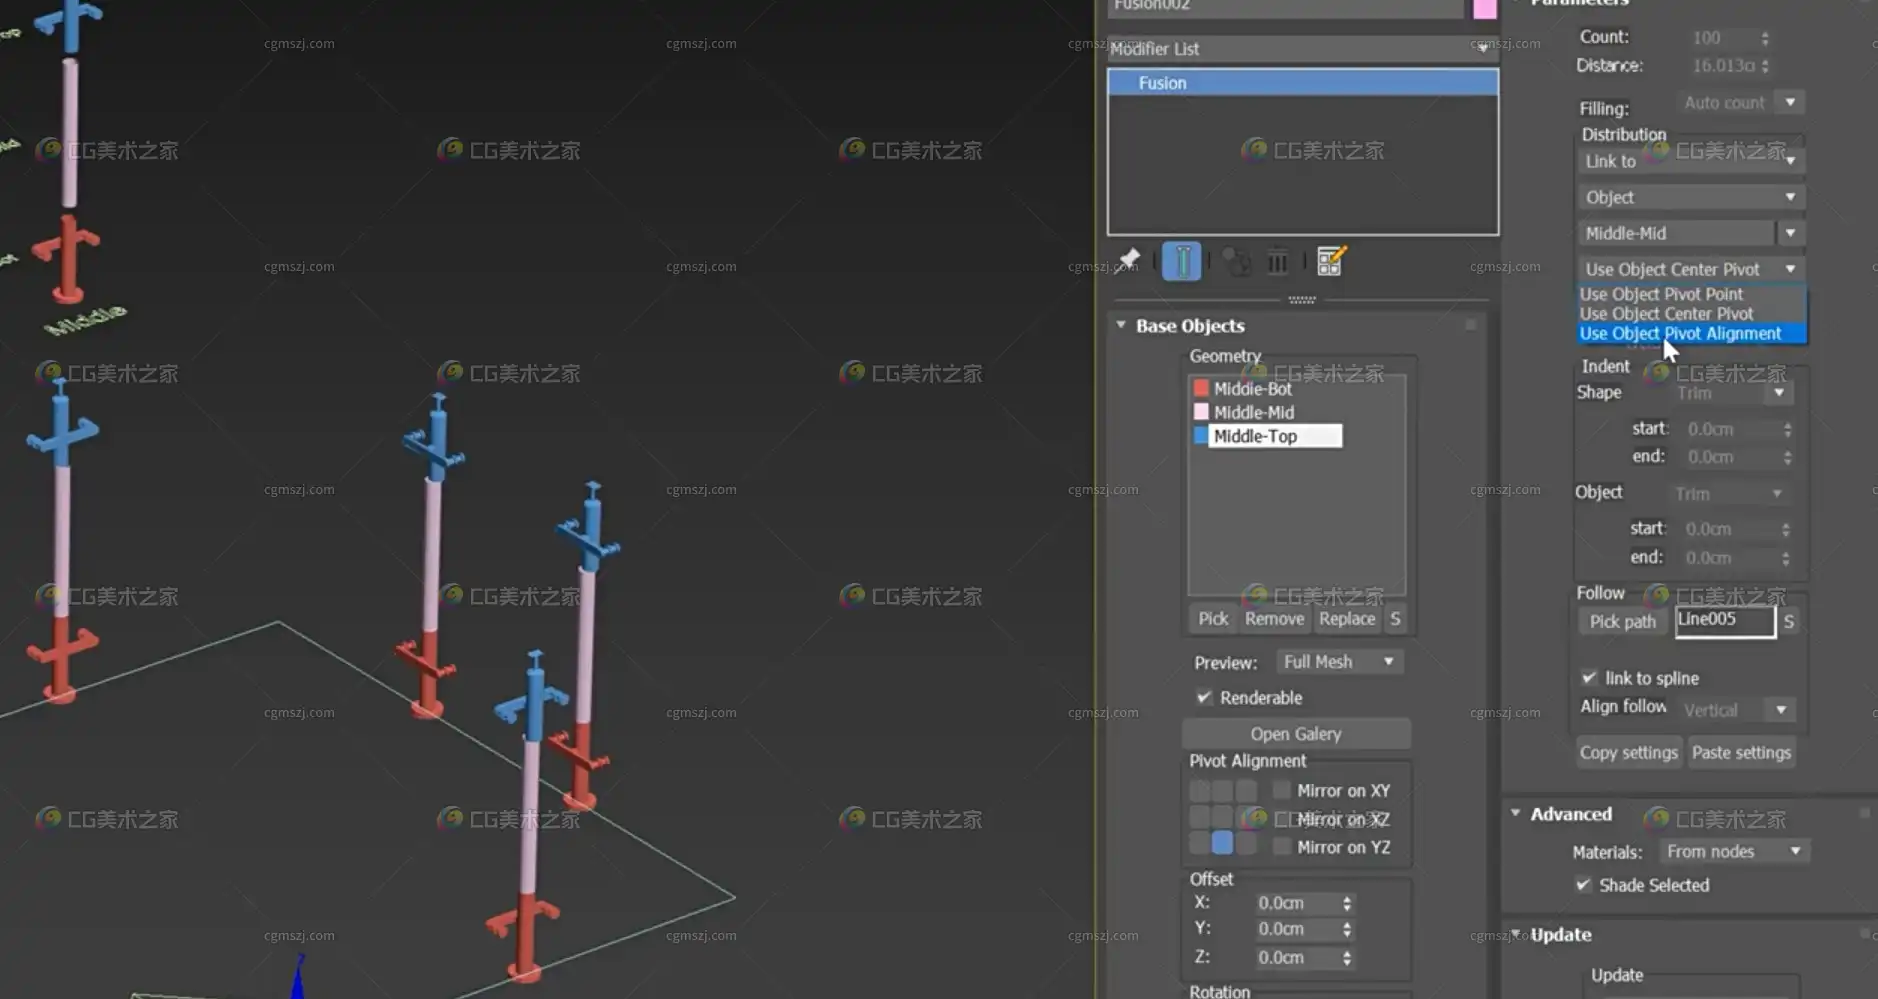Open Shape Trim dropdown

tap(1733, 393)
